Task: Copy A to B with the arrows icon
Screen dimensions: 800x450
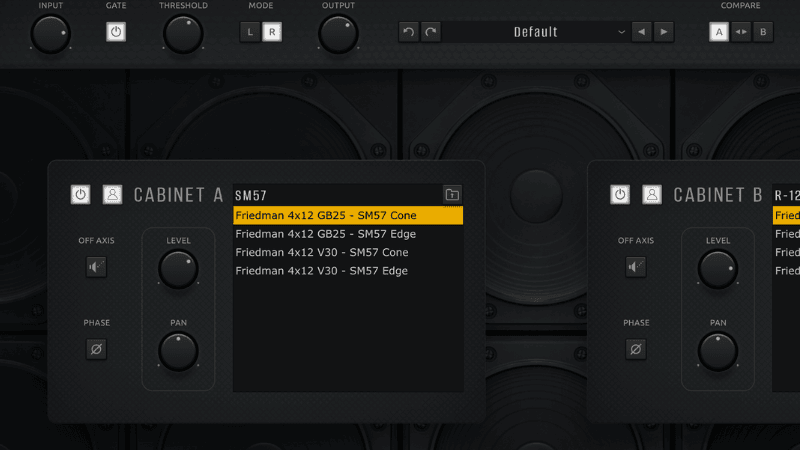Action: (x=741, y=32)
